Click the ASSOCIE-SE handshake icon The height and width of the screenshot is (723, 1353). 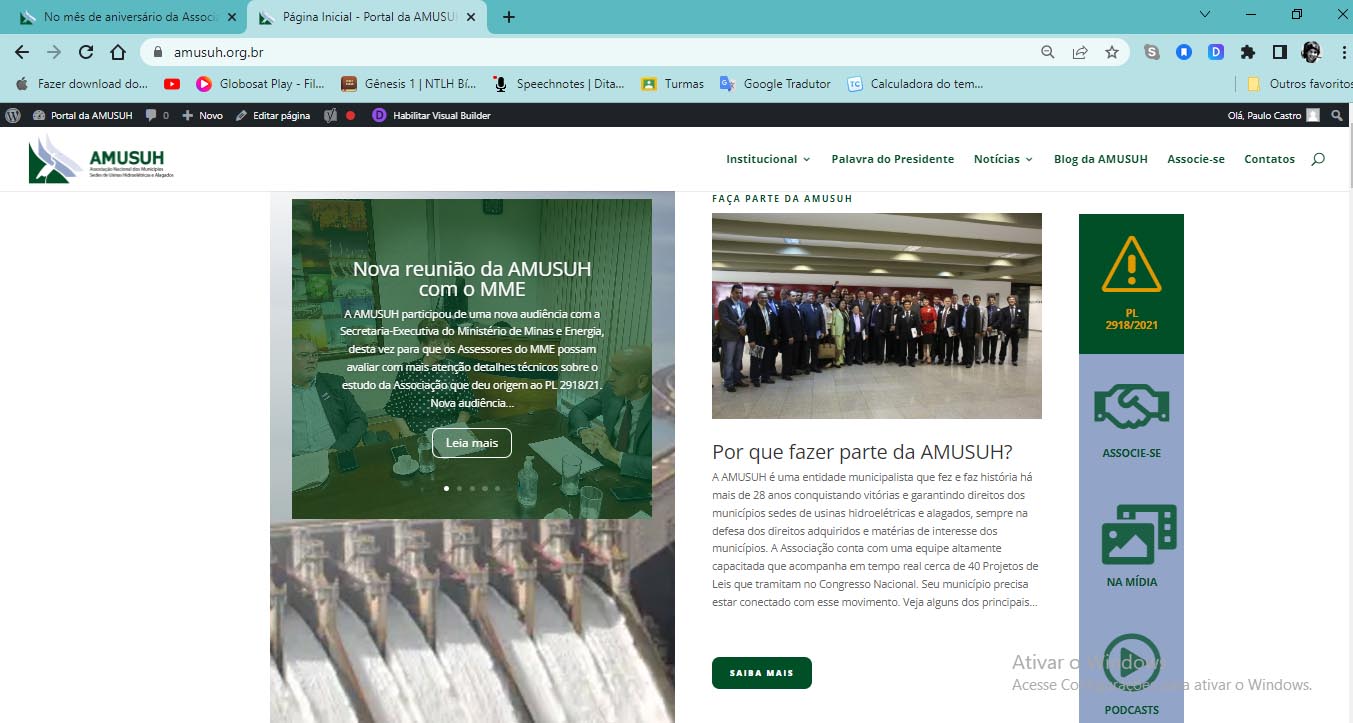coord(1131,406)
